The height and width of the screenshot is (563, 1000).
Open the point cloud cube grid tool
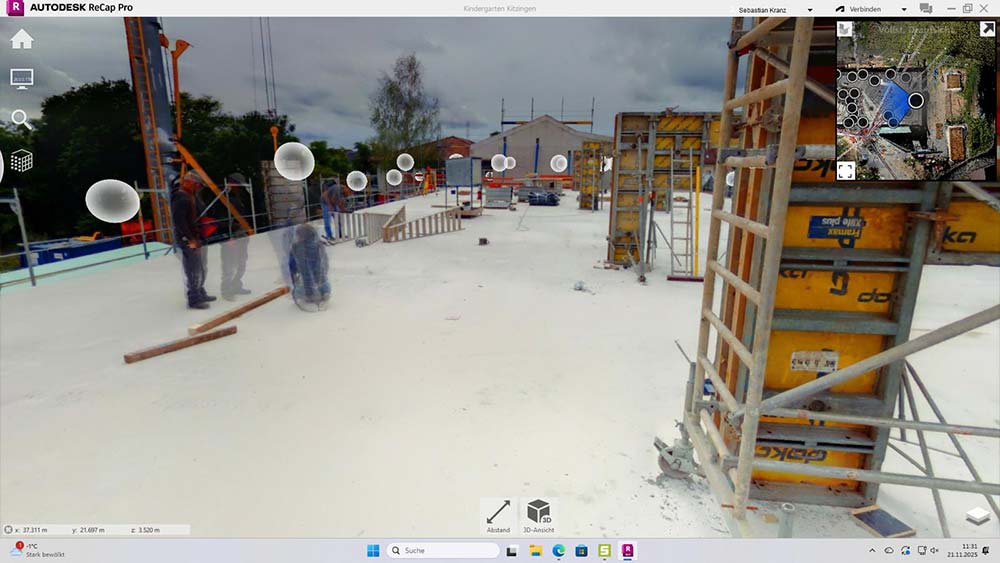click(21, 160)
